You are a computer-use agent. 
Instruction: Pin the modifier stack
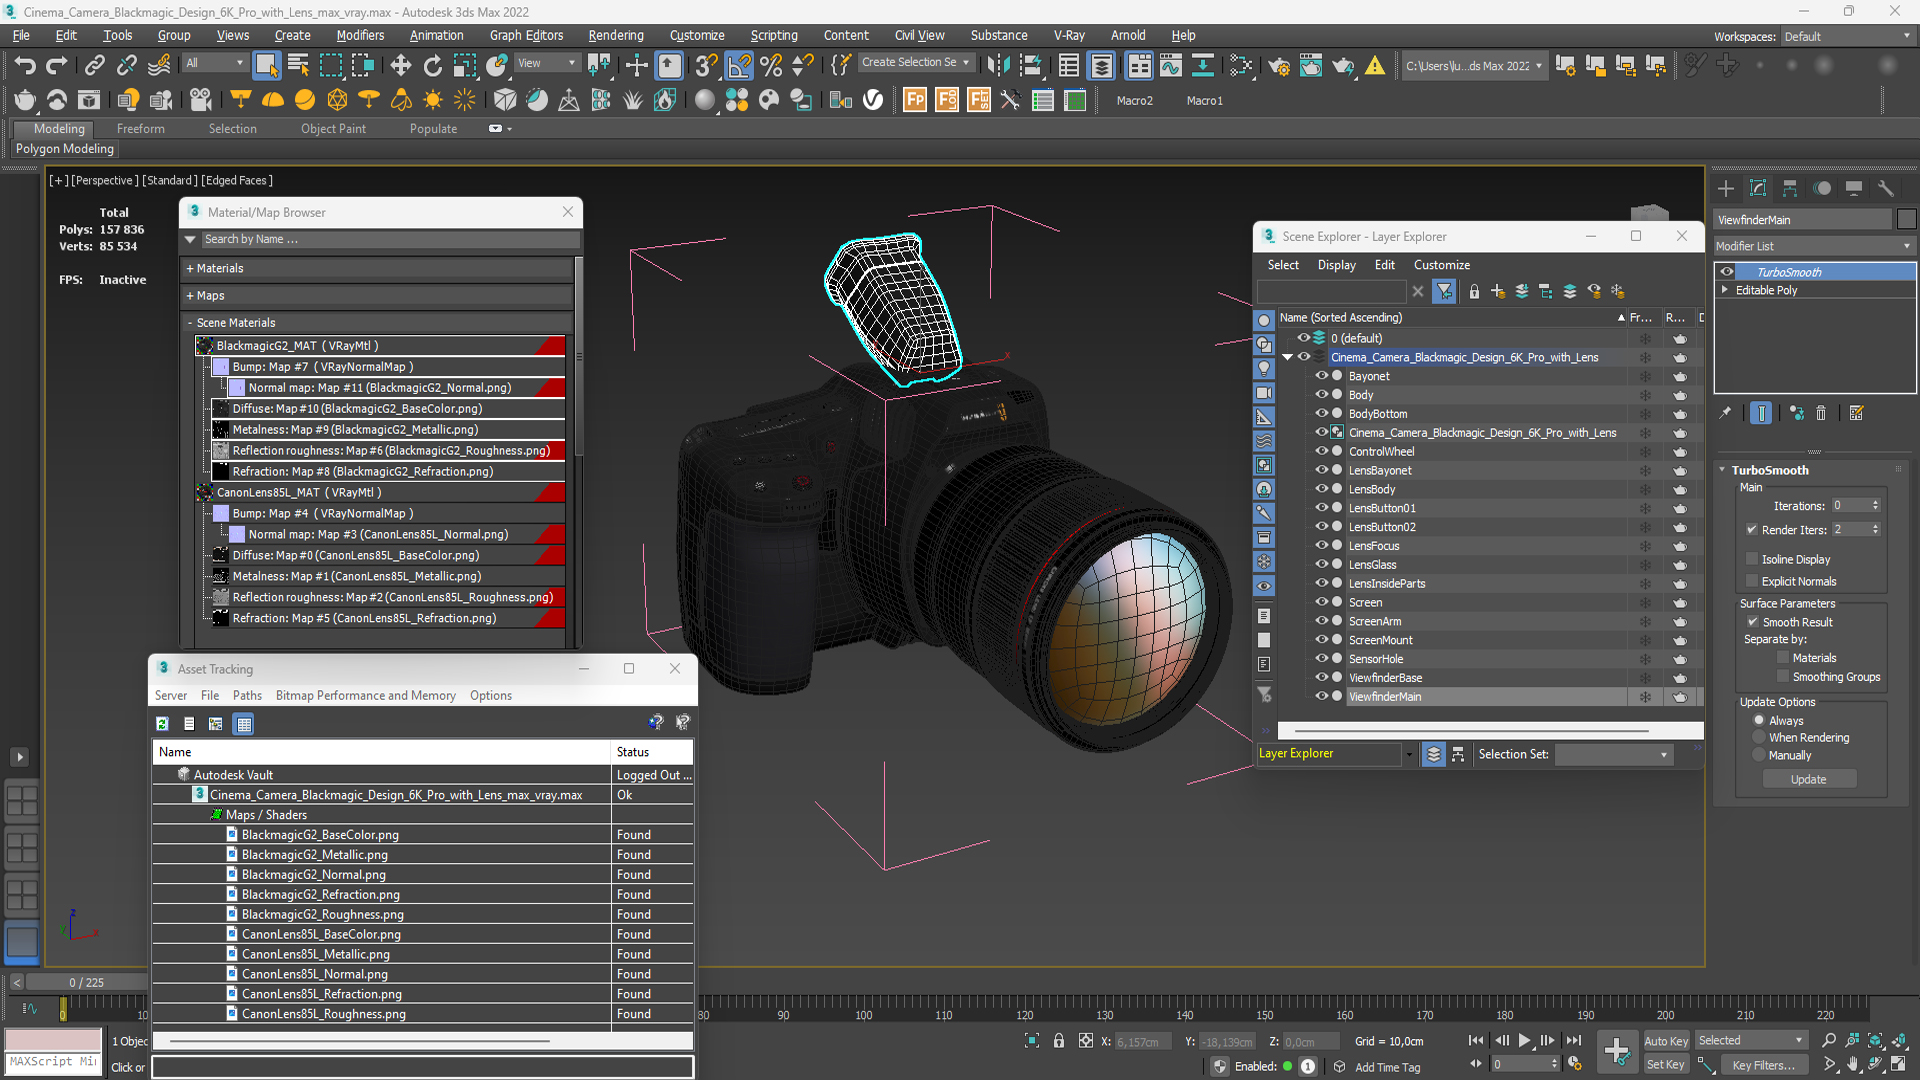tap(1725, 413)
